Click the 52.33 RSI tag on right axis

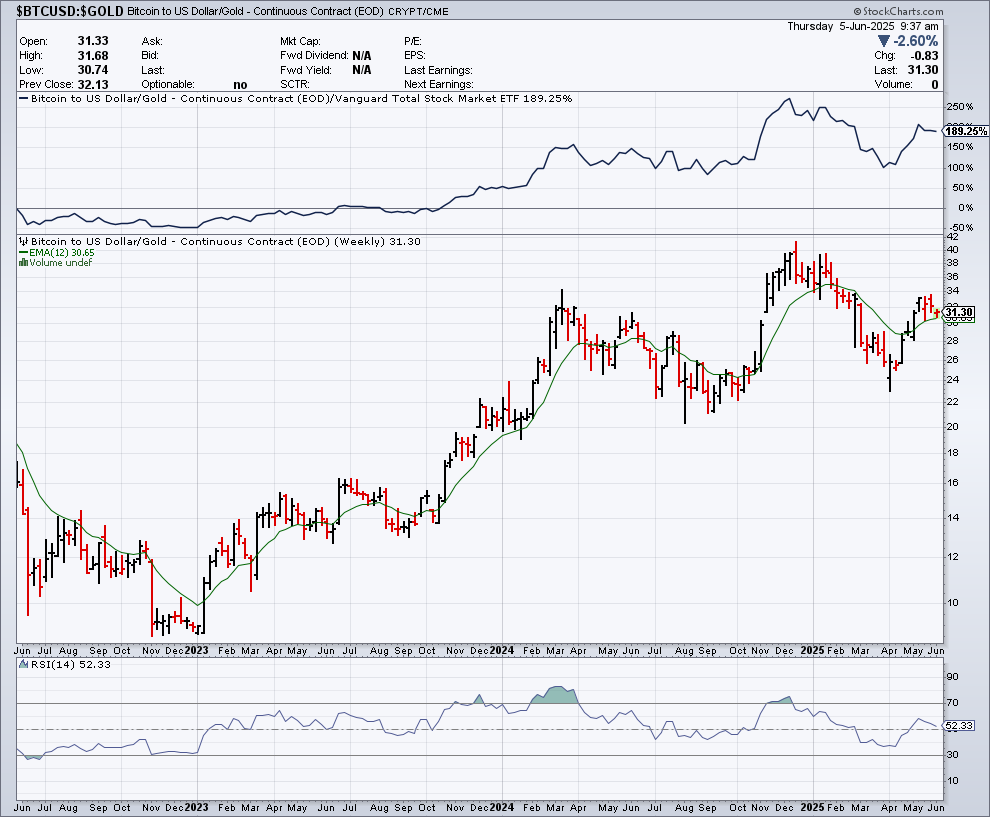959,726
